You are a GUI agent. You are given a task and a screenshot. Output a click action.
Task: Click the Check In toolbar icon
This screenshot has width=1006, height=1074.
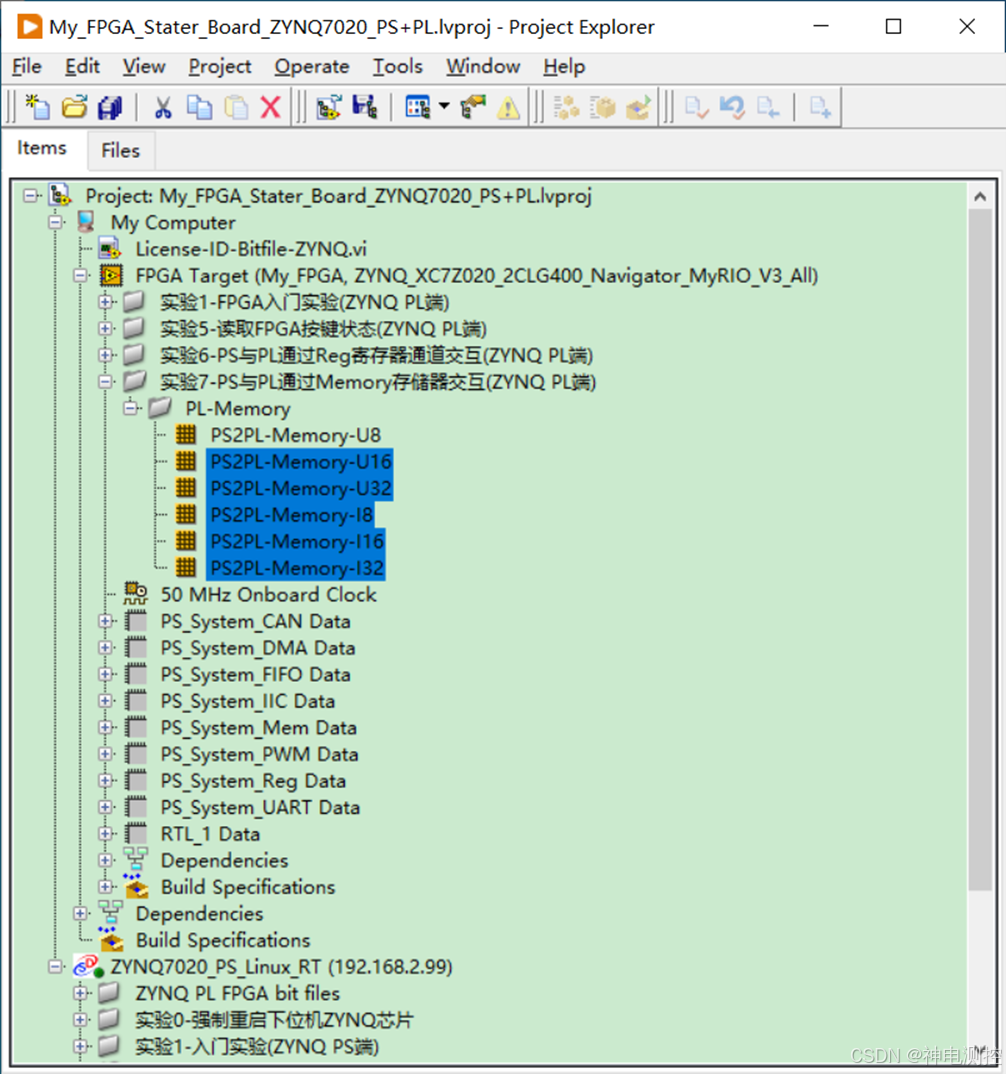coord(696,108)
